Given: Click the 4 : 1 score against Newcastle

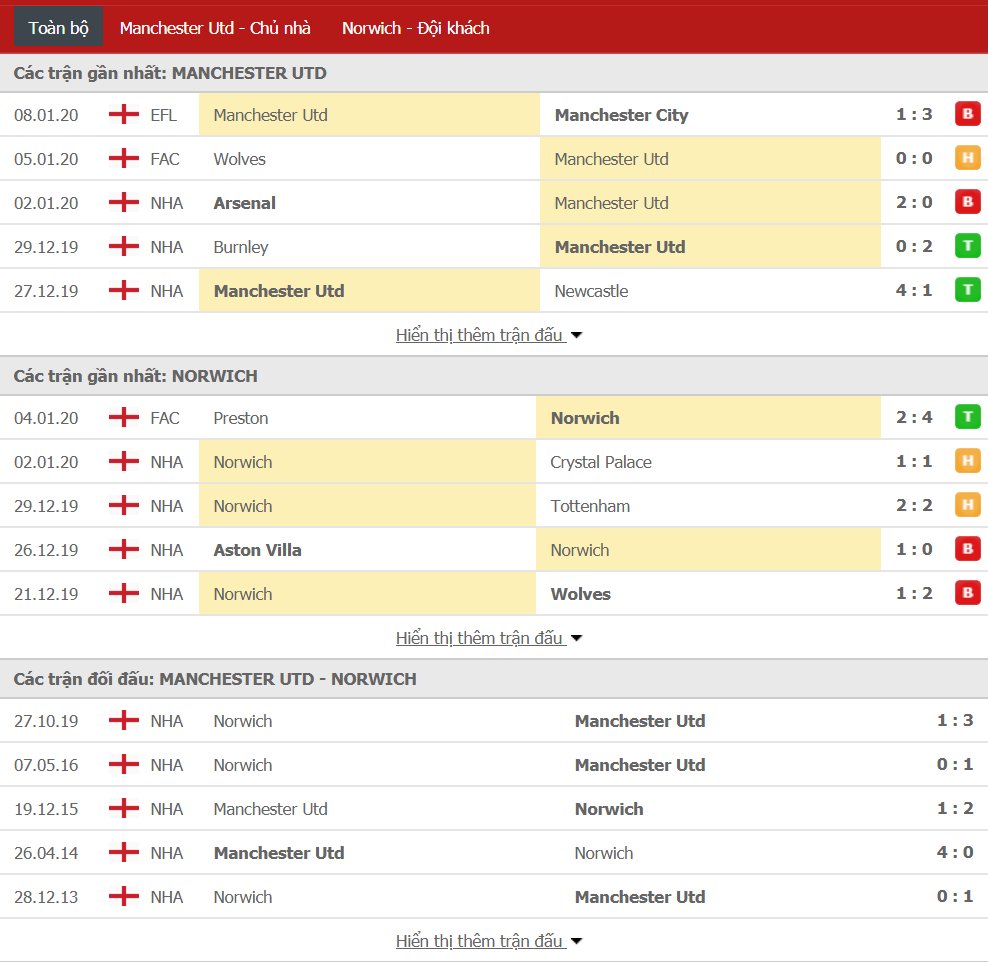Looking at the screenshot, I should (x=914, y=290).
